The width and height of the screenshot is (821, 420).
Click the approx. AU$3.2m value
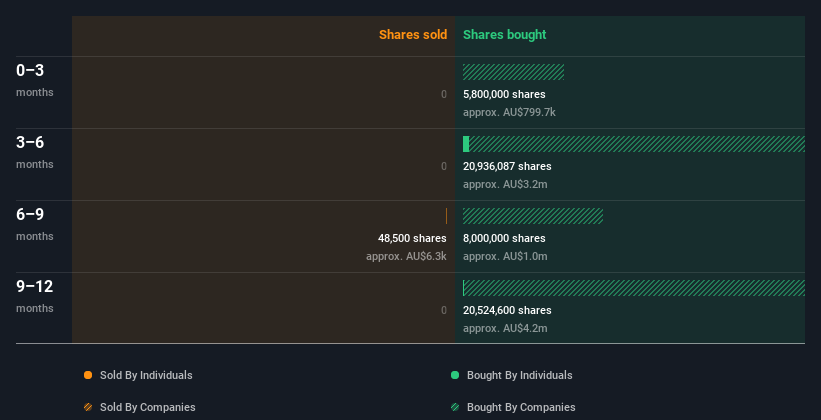(x=505, y=184)
